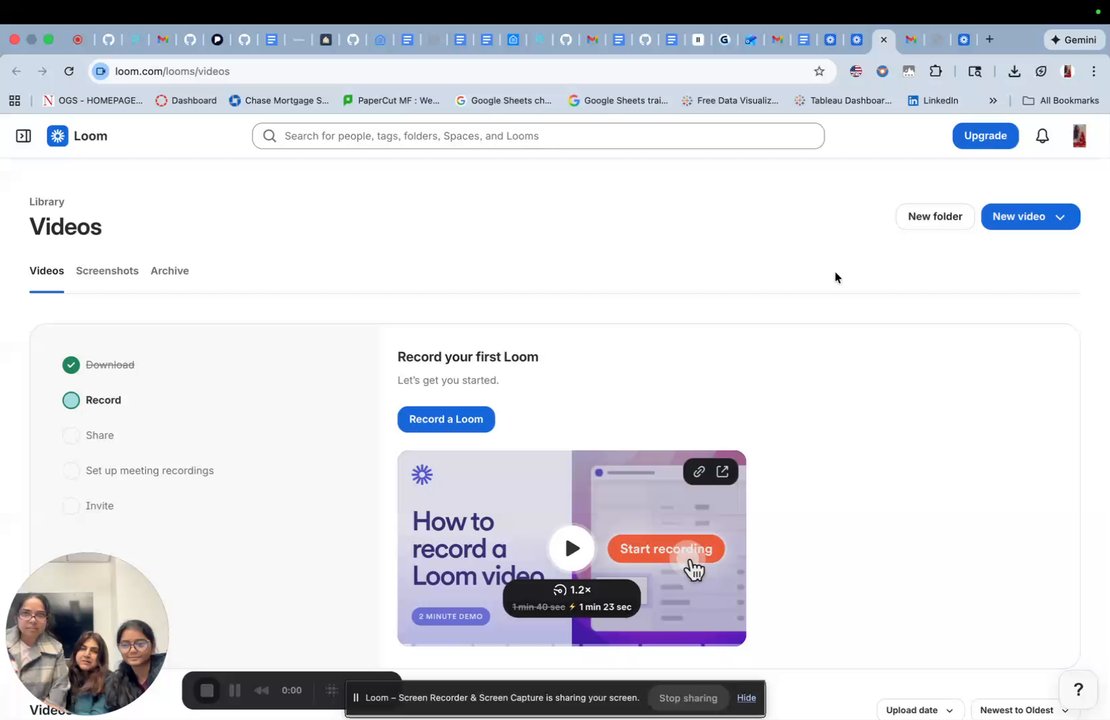Open a new browser tab

pyautogui.click(x=990, y=39)
